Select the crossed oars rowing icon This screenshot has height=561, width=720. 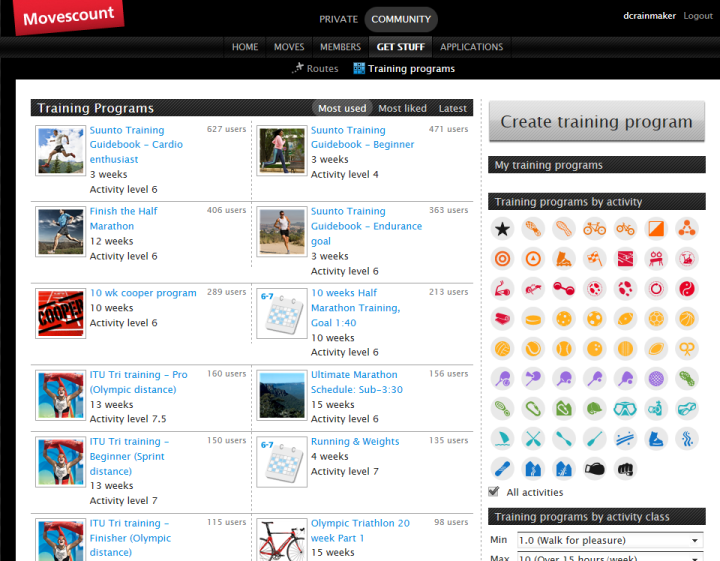pyautogui.click(x=533, y=439)
